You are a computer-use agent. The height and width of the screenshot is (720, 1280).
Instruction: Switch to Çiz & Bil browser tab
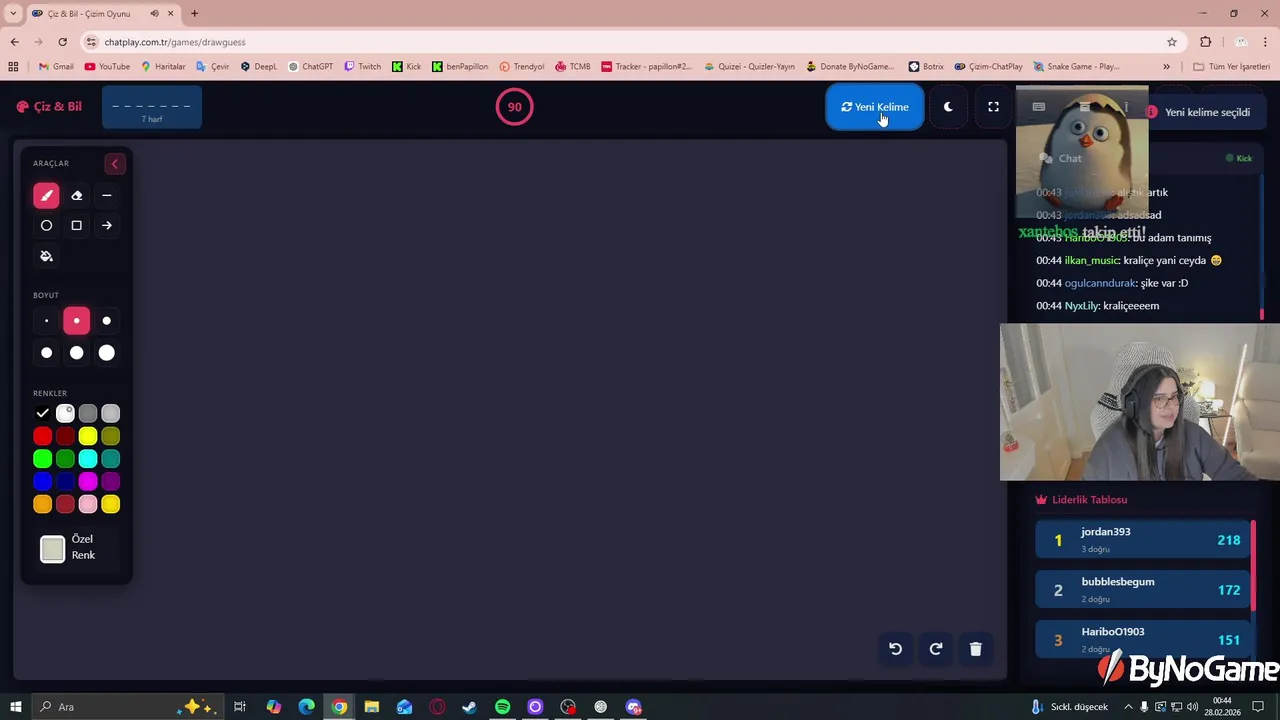tap(102, 14)
